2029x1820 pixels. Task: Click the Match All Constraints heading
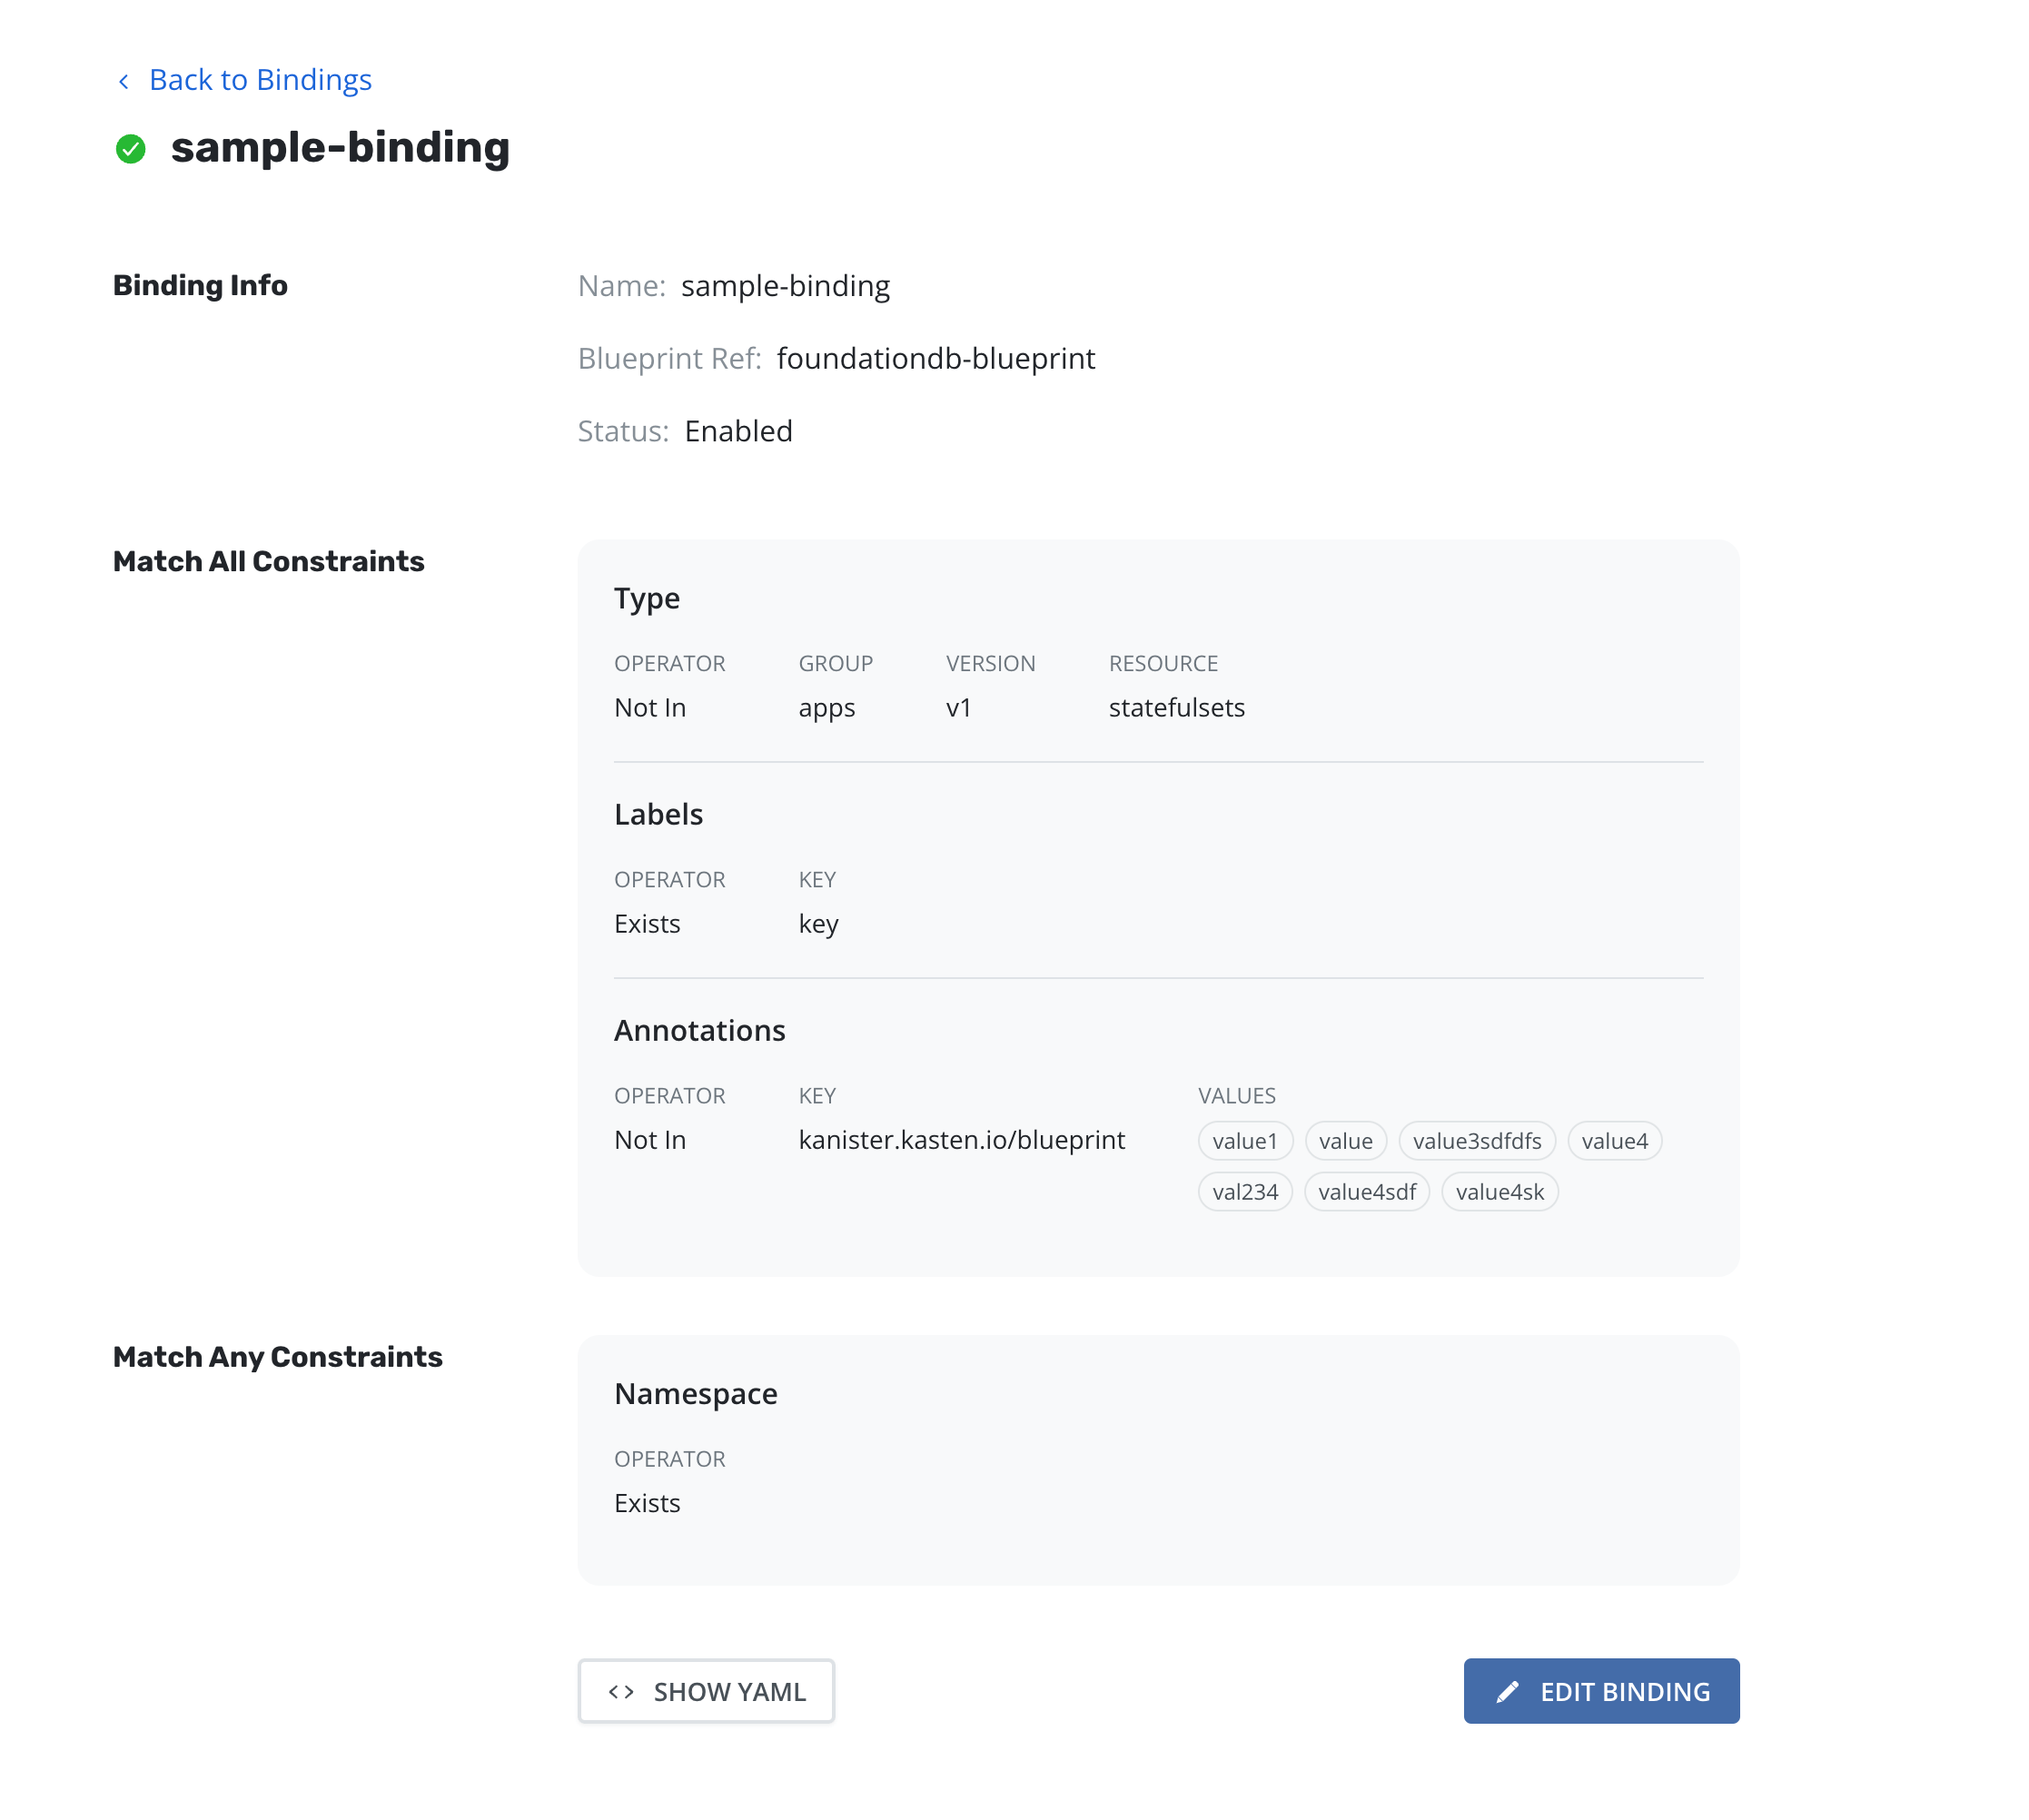pyautogui.click(x=268, y=561)
